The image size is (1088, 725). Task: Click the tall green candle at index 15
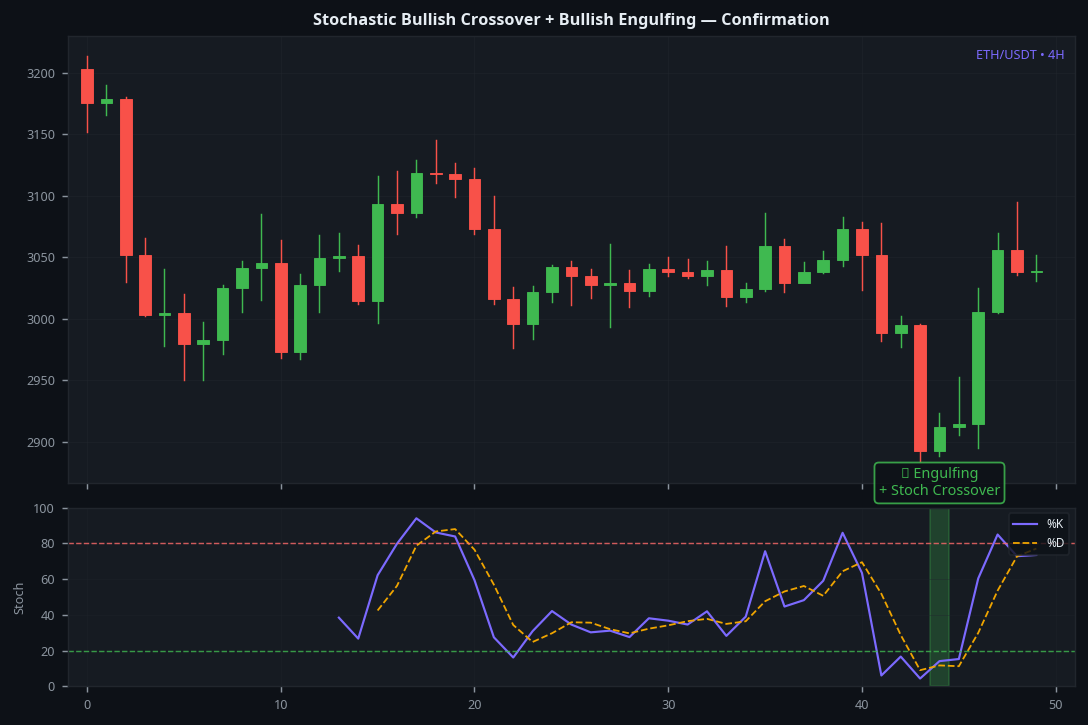378,253
